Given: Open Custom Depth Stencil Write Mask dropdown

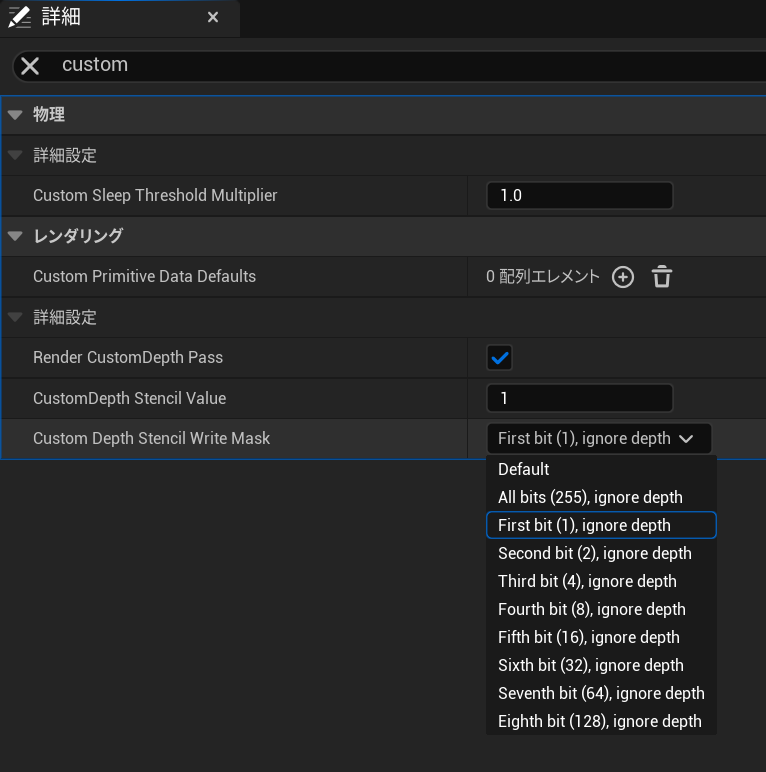Looking at the screenshot, I should [599, 438].
